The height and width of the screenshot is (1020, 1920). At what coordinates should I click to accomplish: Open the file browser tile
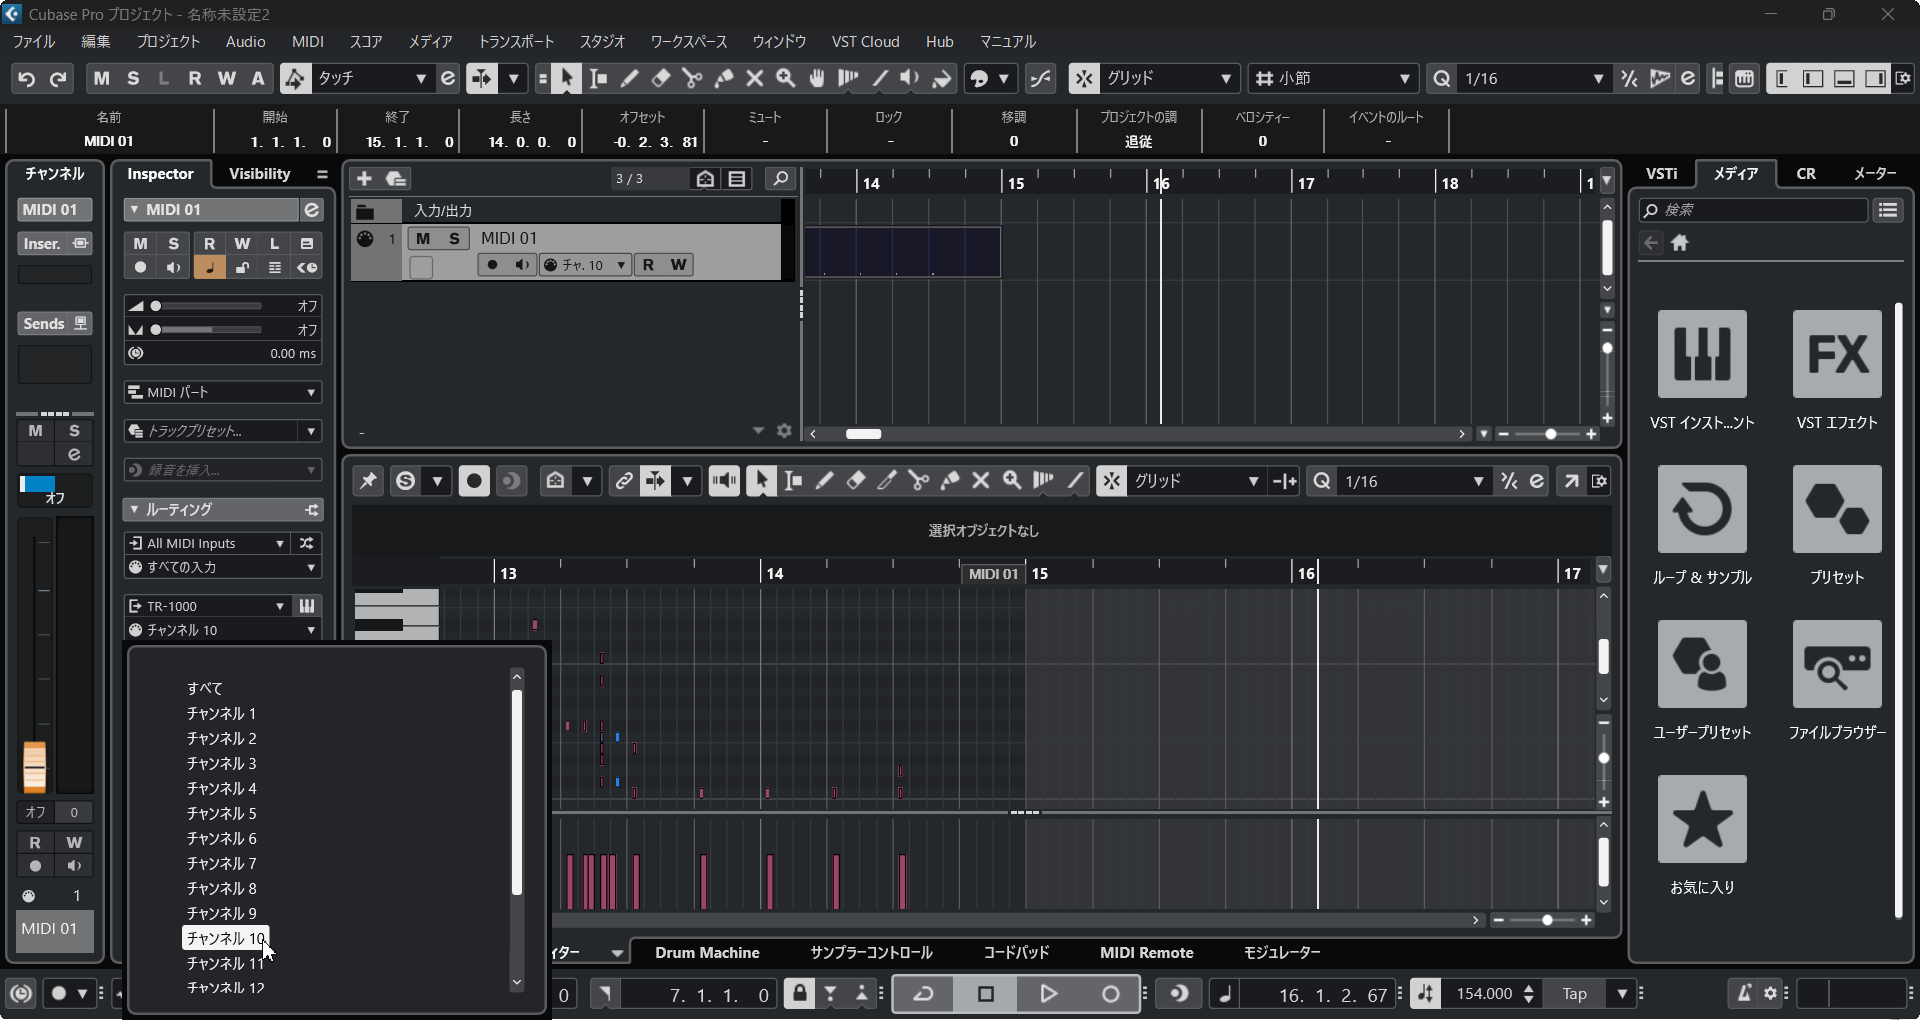pos(1836,665)
